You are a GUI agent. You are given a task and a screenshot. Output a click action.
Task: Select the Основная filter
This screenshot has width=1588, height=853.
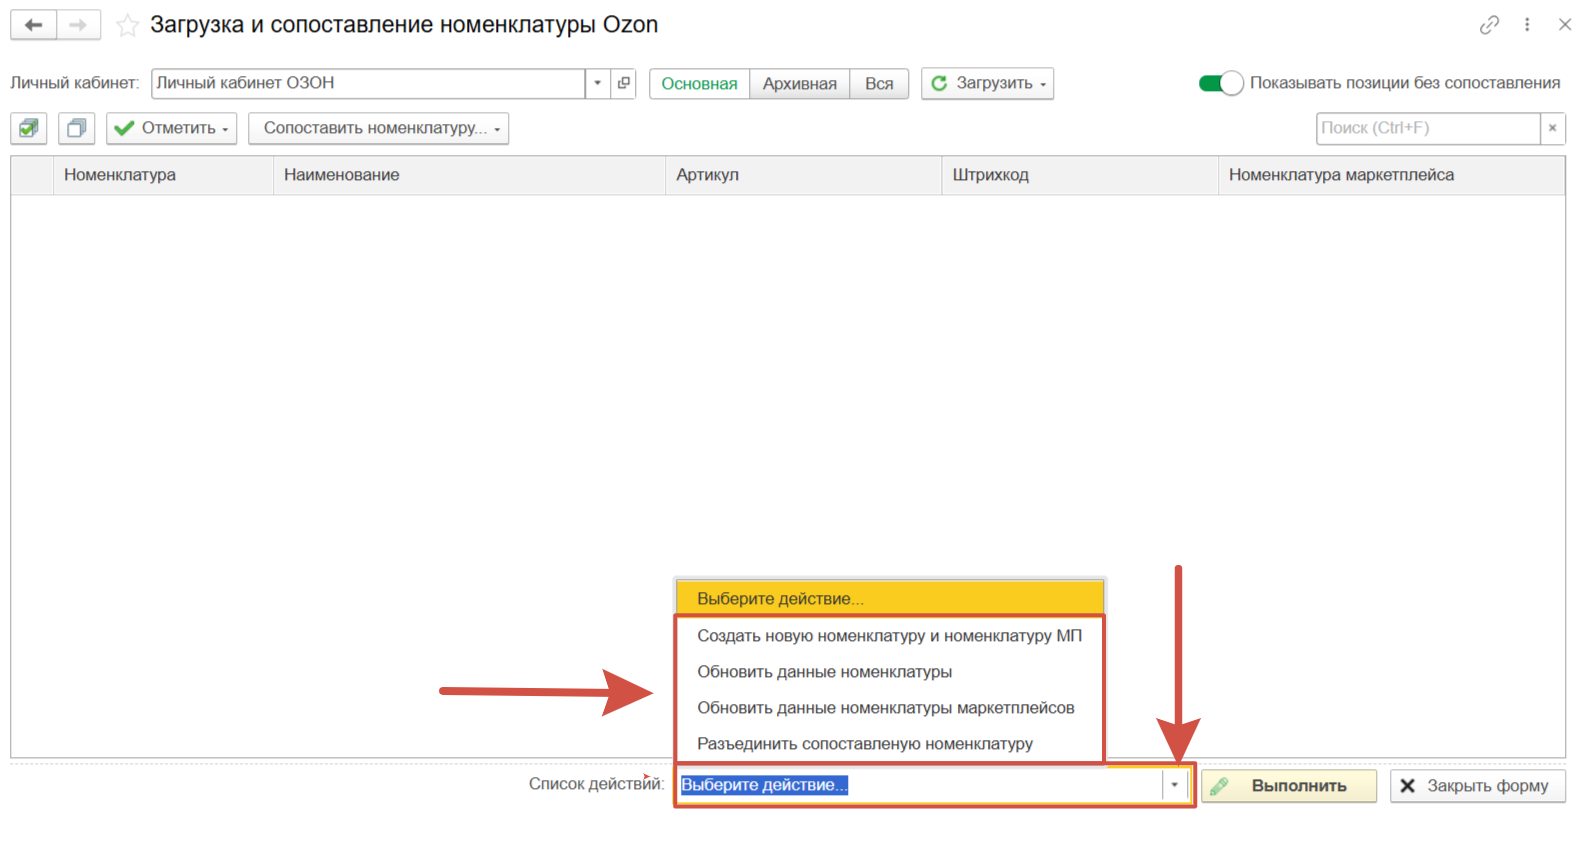point(699,84)
